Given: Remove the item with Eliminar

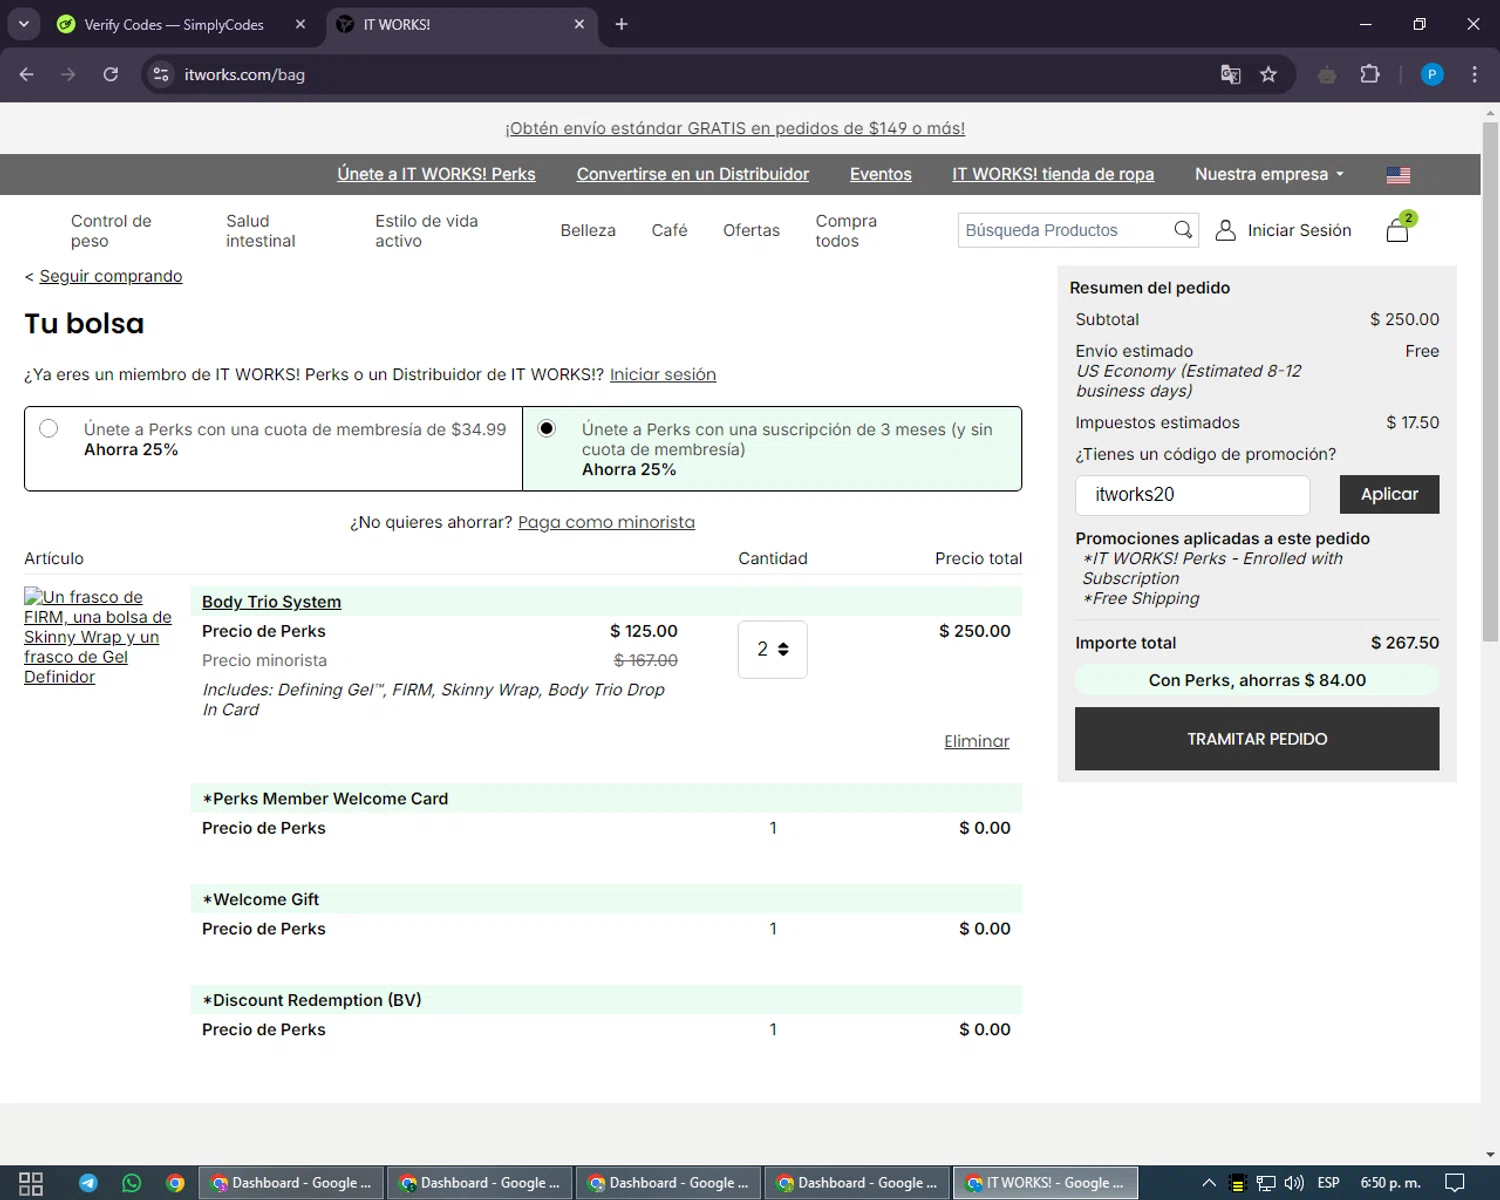Looking at the screenshot, I should pyautogui.click(x=977, y=741).
